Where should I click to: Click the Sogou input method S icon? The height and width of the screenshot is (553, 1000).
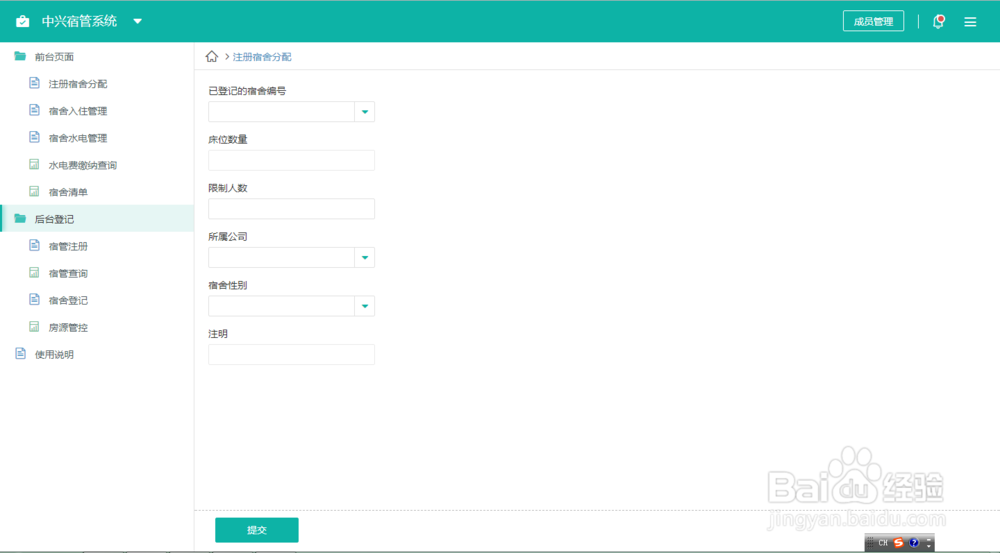pos(899,543)
